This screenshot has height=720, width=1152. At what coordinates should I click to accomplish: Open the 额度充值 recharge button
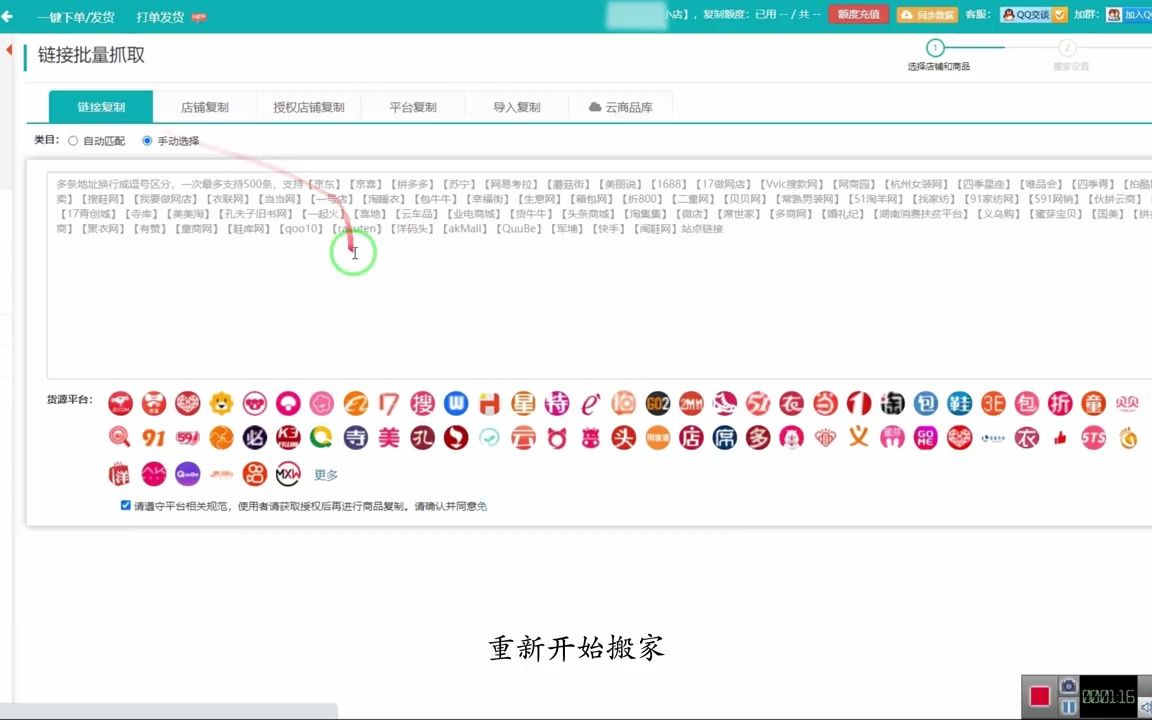click(x=858, y=15)
